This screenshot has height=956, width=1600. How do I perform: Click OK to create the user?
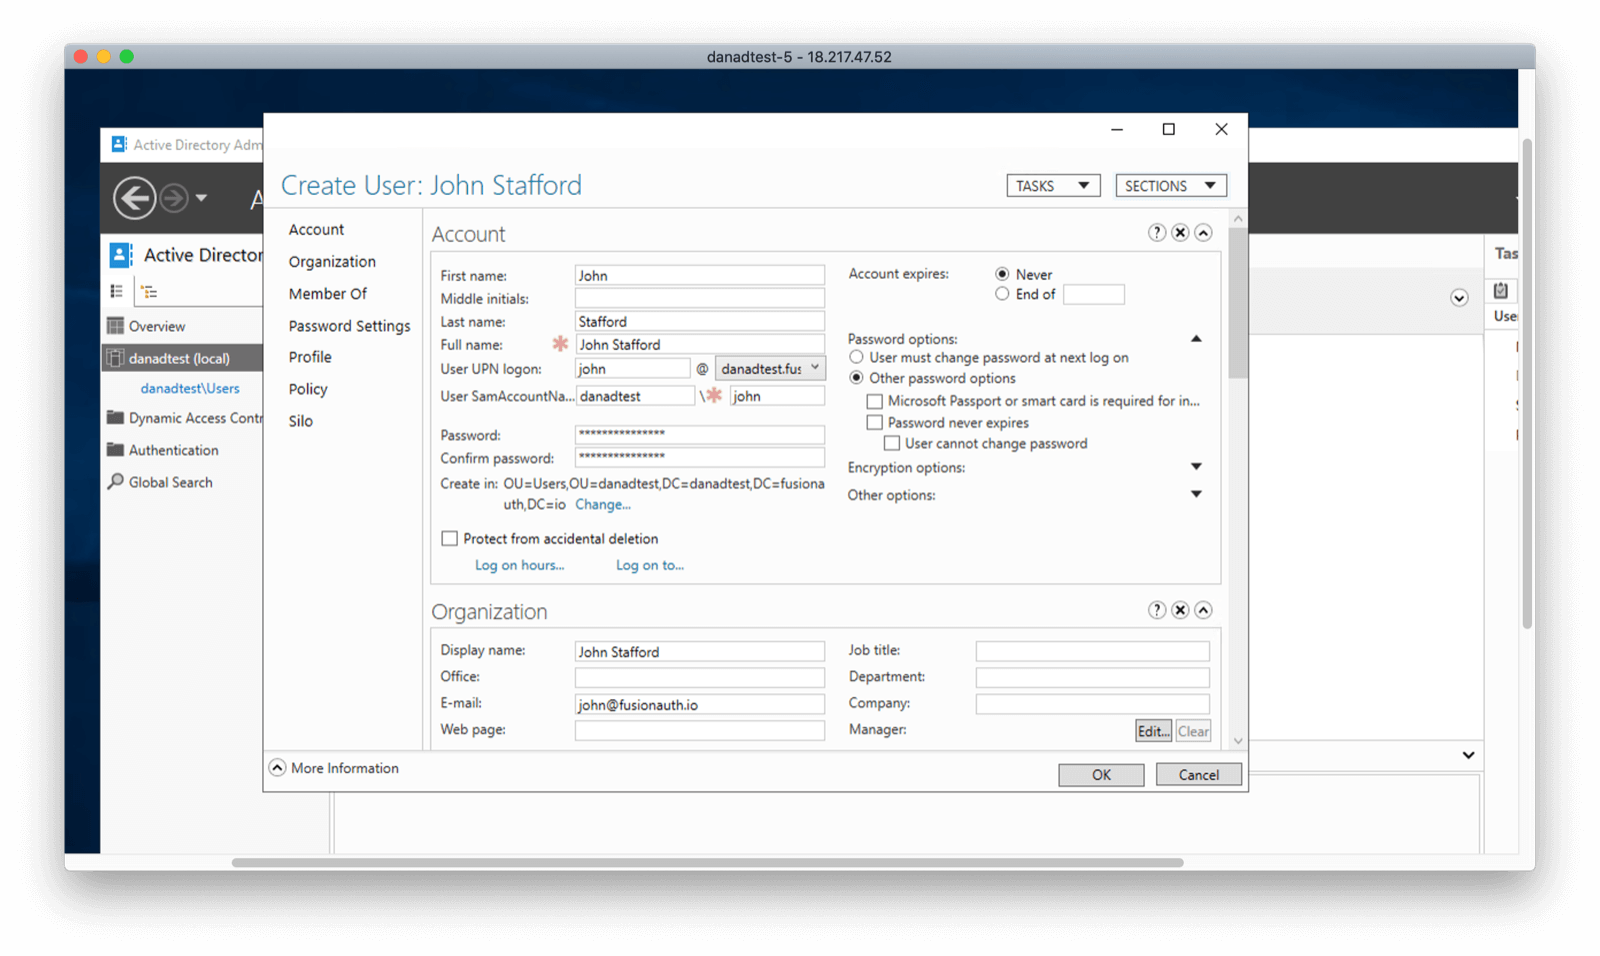(x=1101, y=775)
